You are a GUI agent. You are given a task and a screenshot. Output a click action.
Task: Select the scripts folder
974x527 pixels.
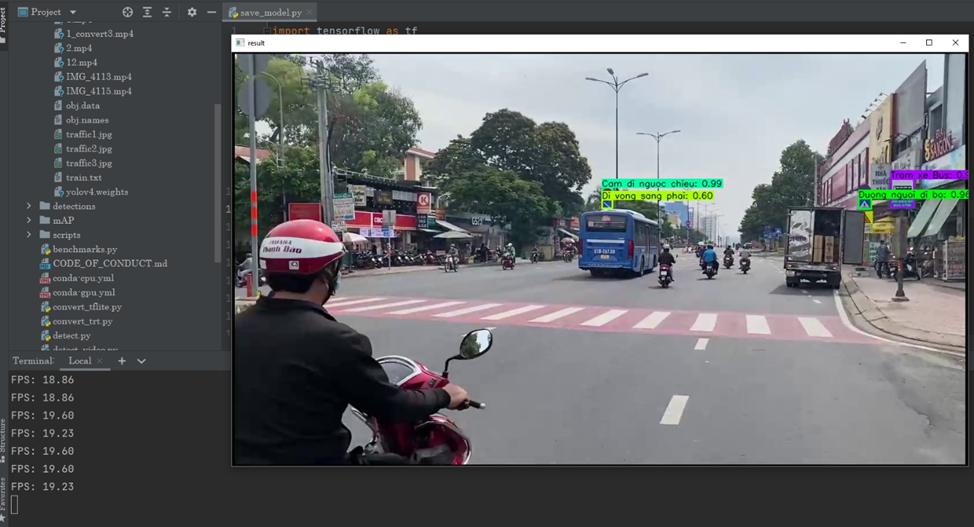(x=60, y=235)
